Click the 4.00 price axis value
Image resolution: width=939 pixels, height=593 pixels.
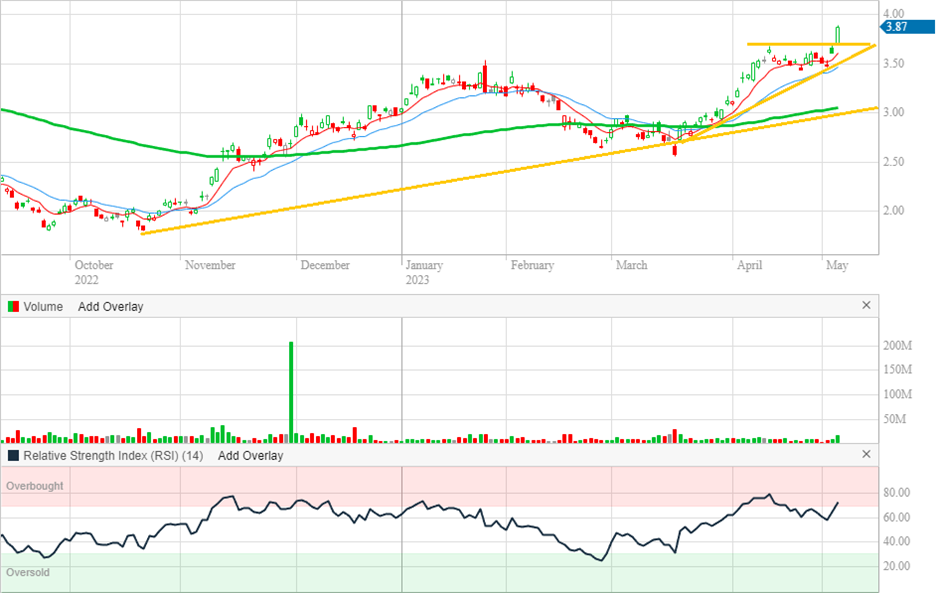point(893,13)
